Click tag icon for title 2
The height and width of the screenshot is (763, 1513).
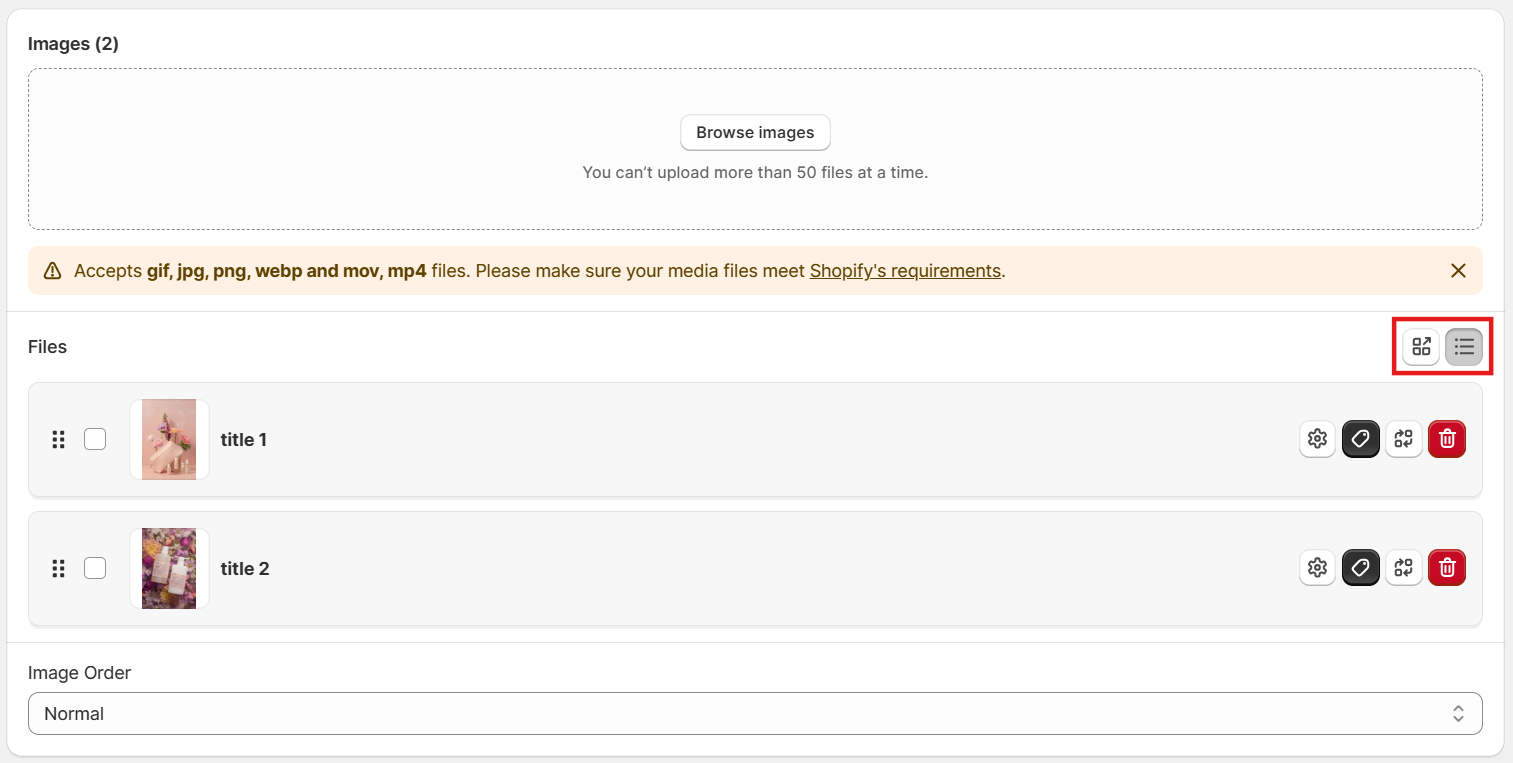coord(1361,568)
